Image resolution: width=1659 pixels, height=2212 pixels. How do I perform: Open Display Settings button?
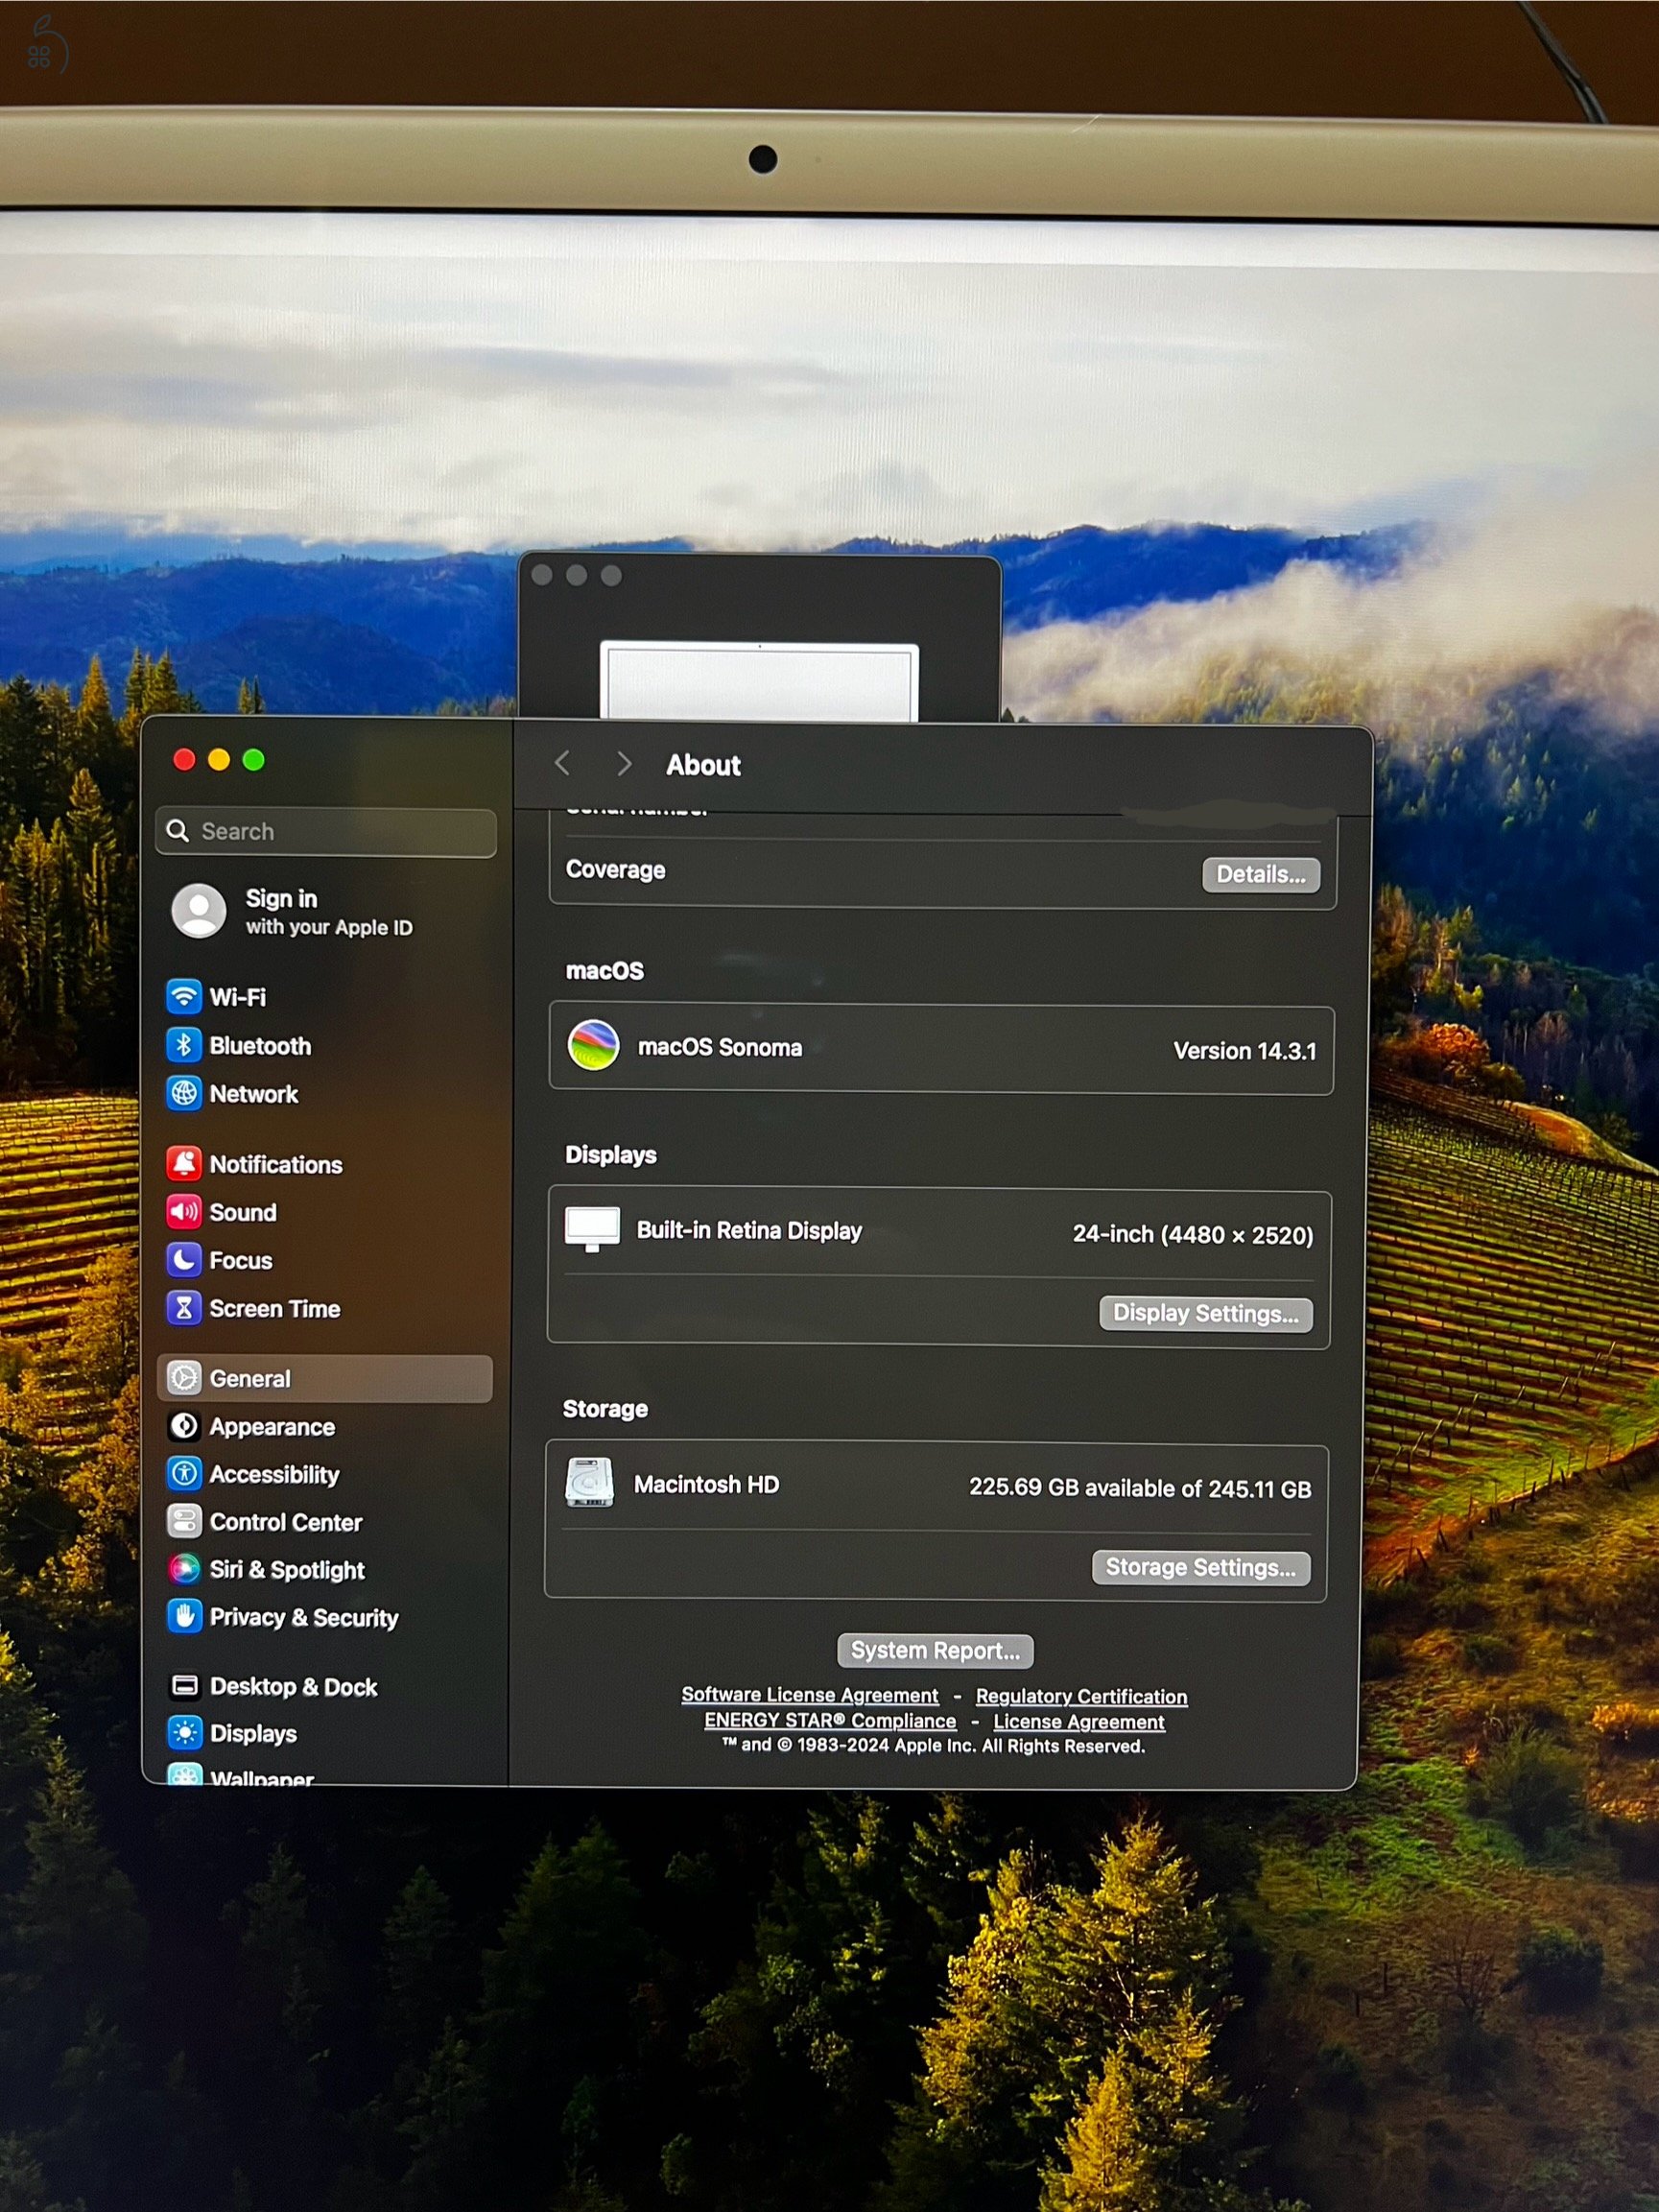coord(1206,1313)
